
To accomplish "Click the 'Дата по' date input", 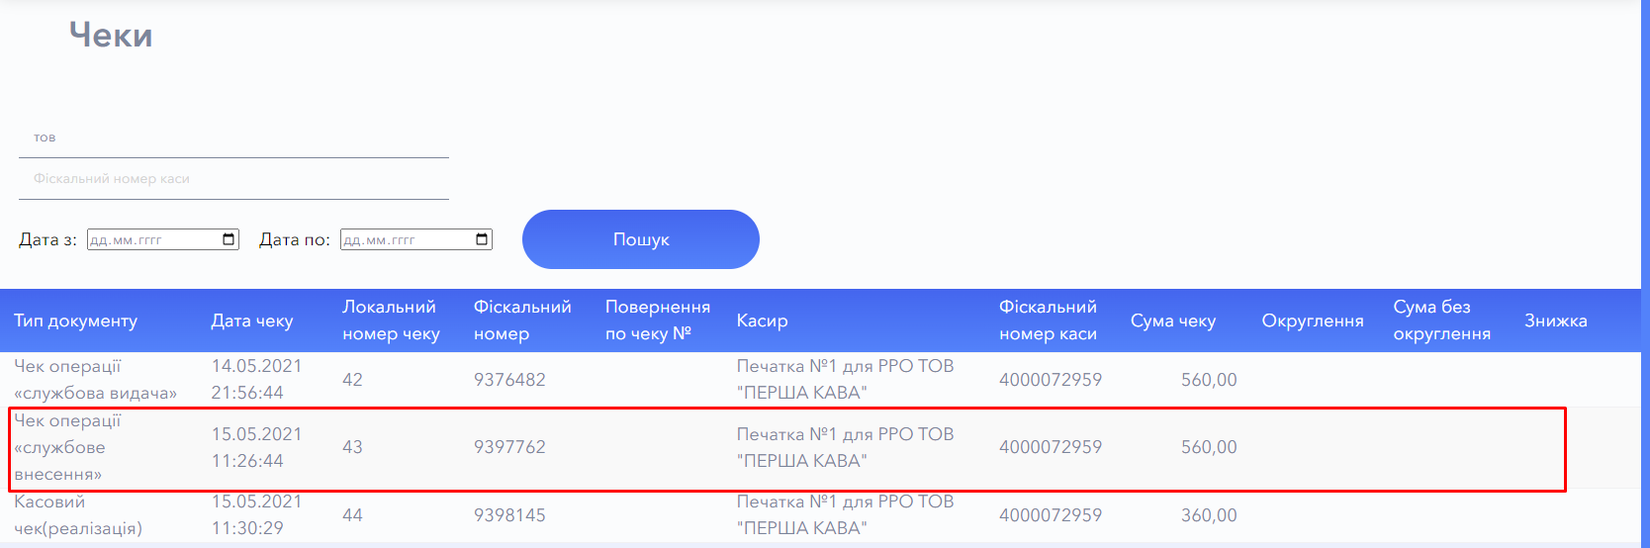I will point(404,240).
